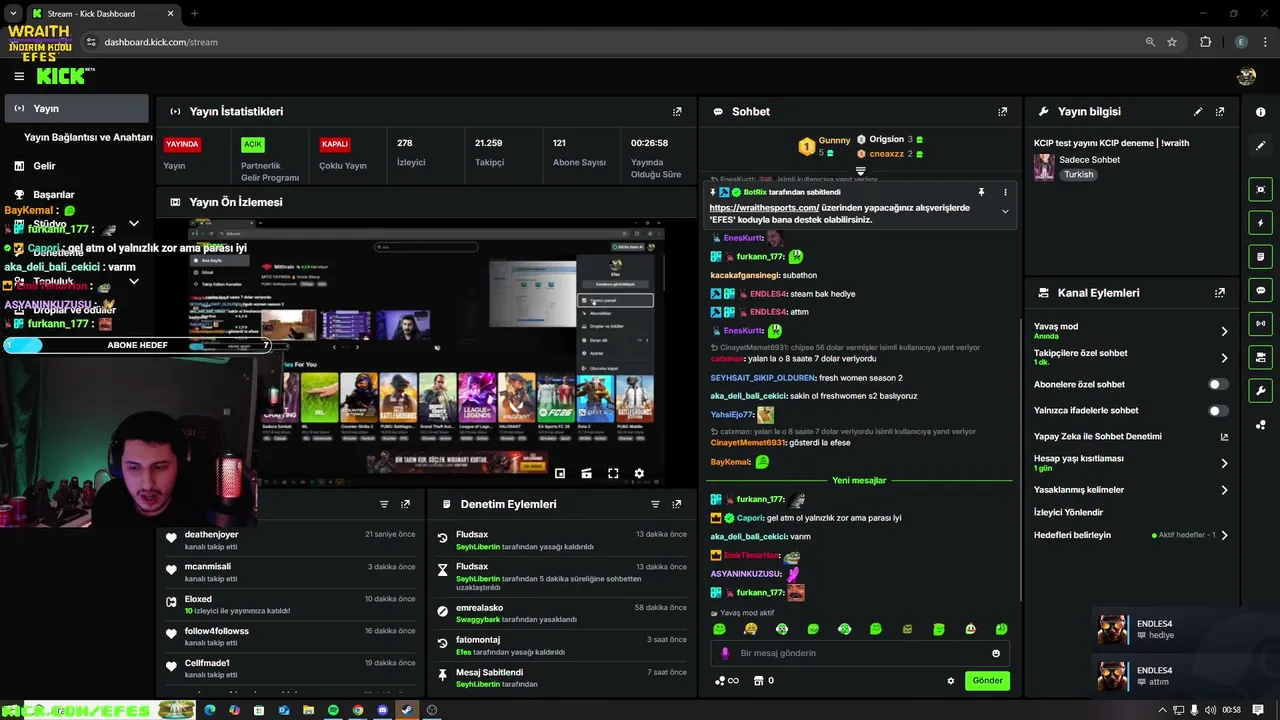Expand the pinned message chevron
Viewport: 1280px width, 720px height.
pos(1005,211)
